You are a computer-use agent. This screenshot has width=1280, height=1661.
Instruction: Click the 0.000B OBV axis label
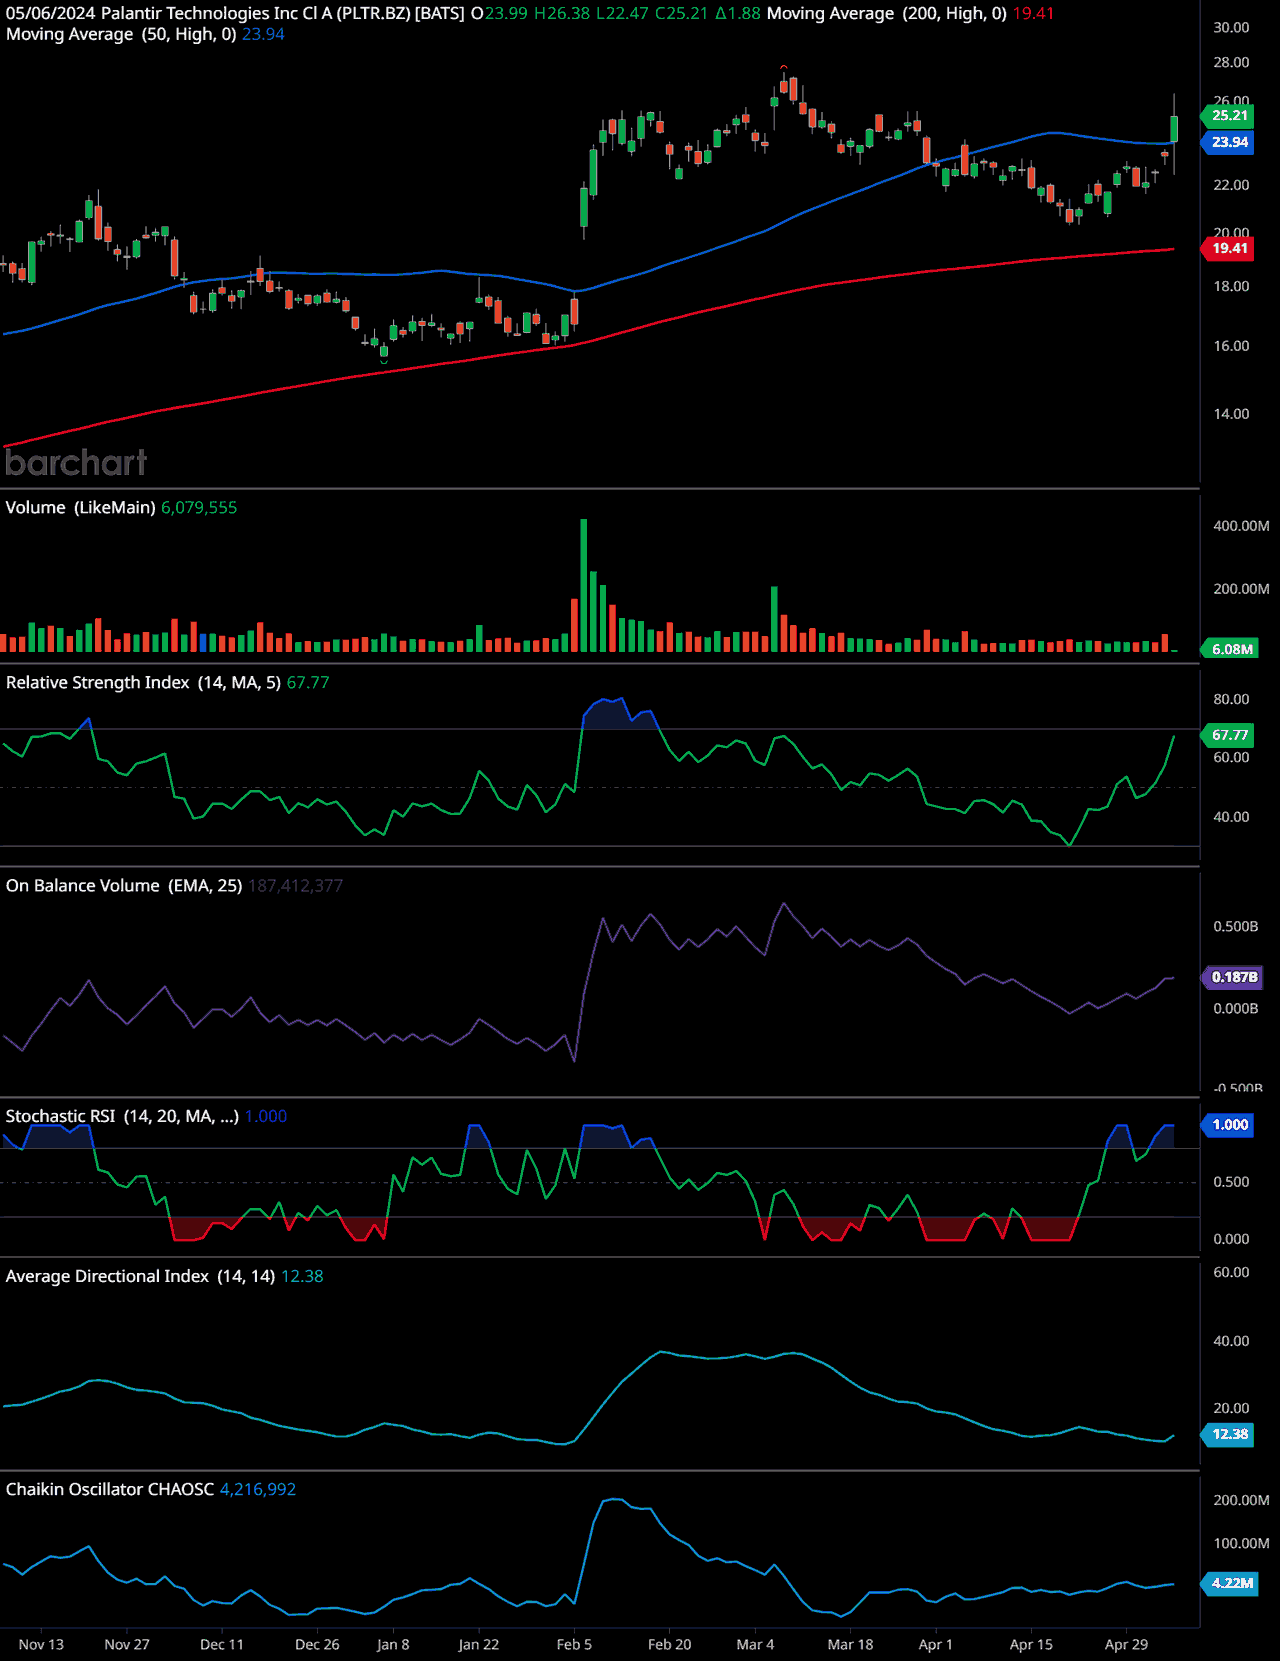[x=1236, y=1009]
